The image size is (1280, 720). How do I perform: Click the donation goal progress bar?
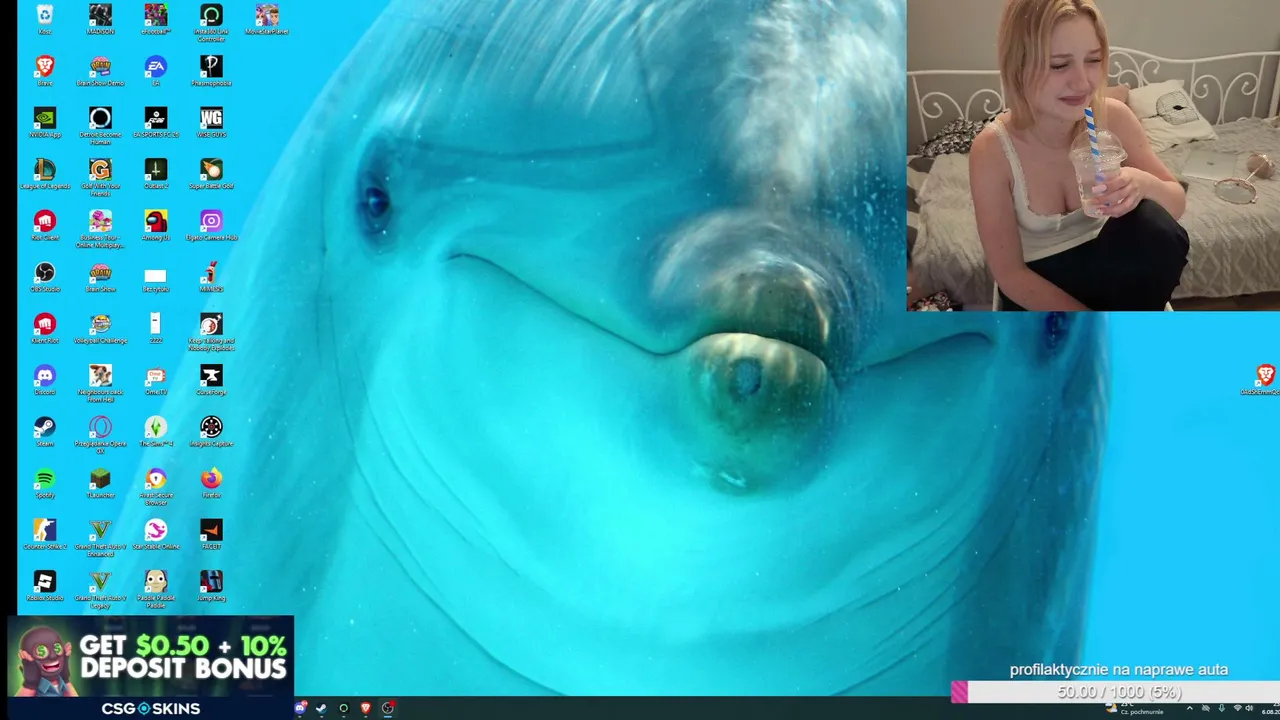click(1115, 692)
